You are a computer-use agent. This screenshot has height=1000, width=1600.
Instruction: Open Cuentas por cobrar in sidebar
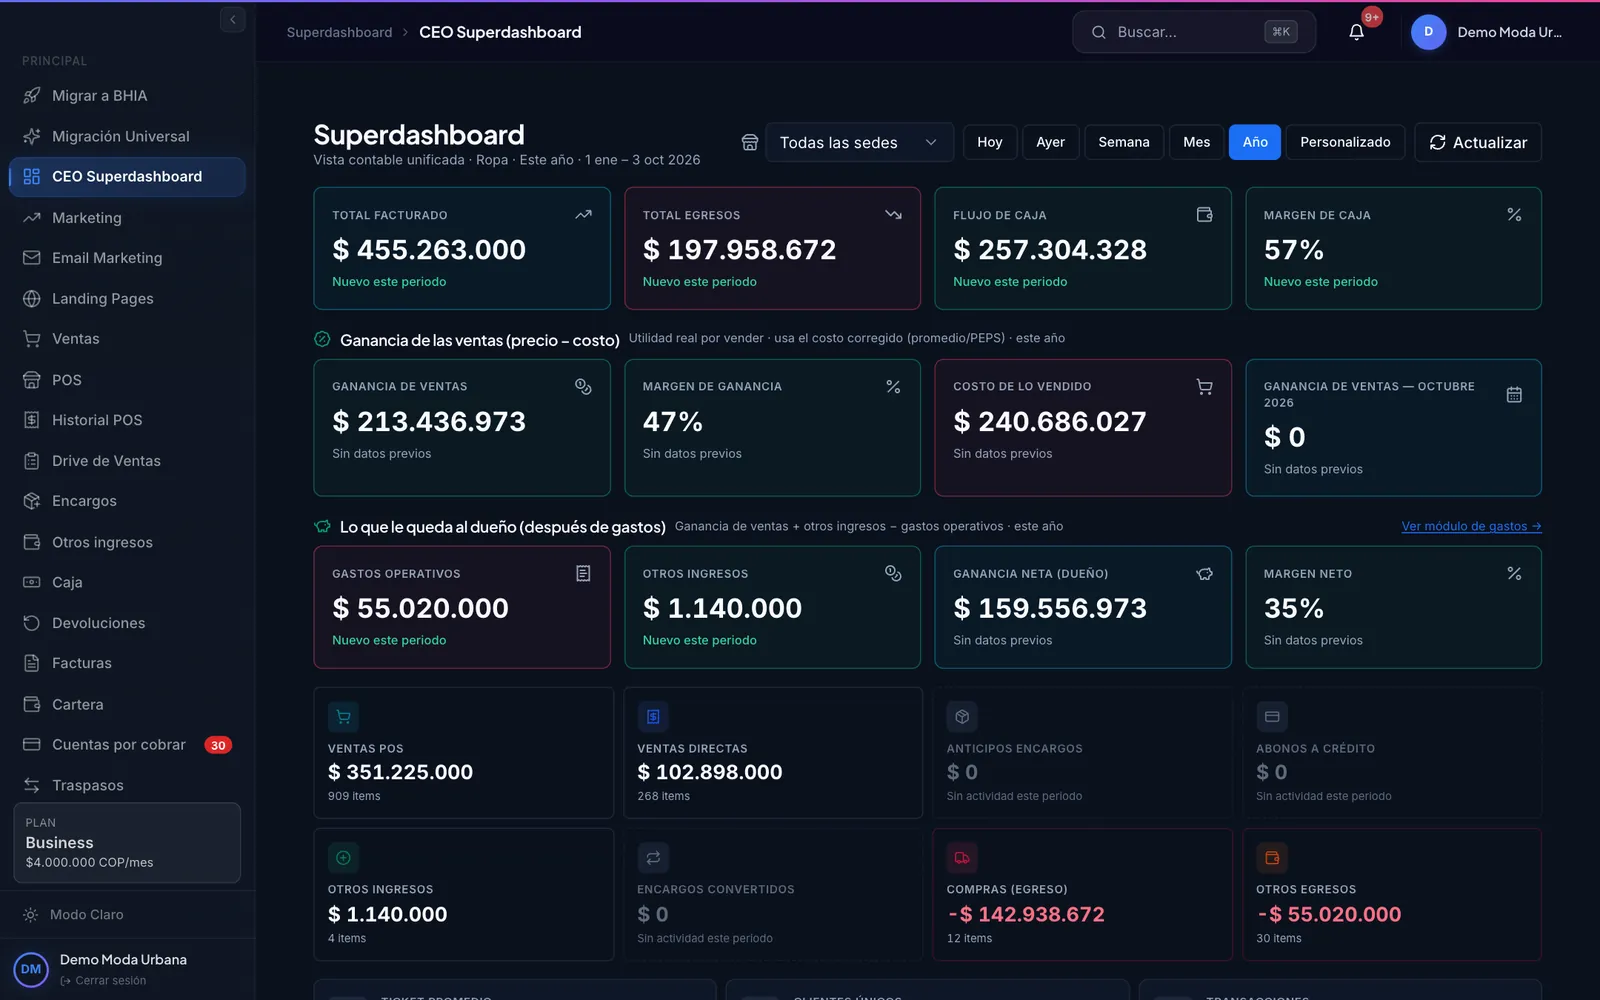pos(127,745)
